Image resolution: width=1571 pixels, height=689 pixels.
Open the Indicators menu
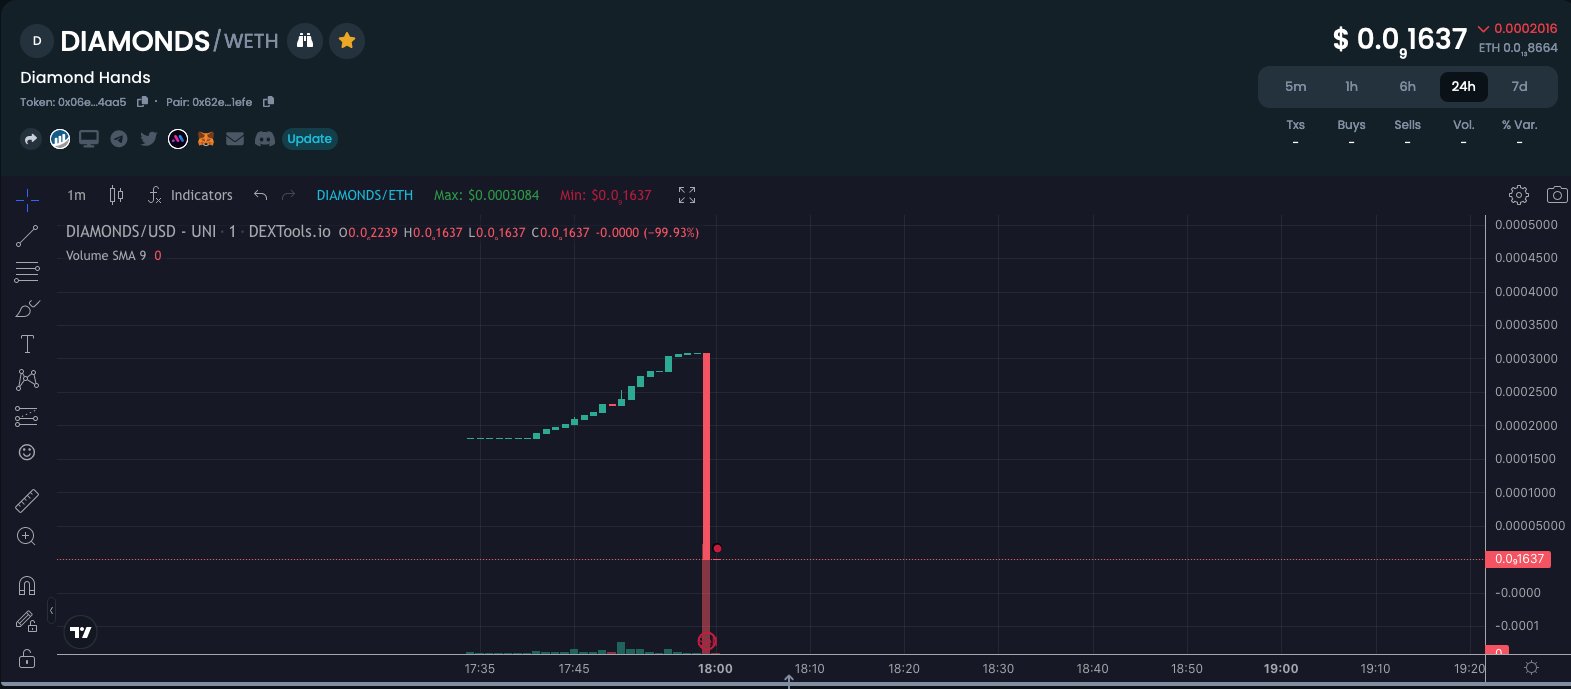(190, 195)
